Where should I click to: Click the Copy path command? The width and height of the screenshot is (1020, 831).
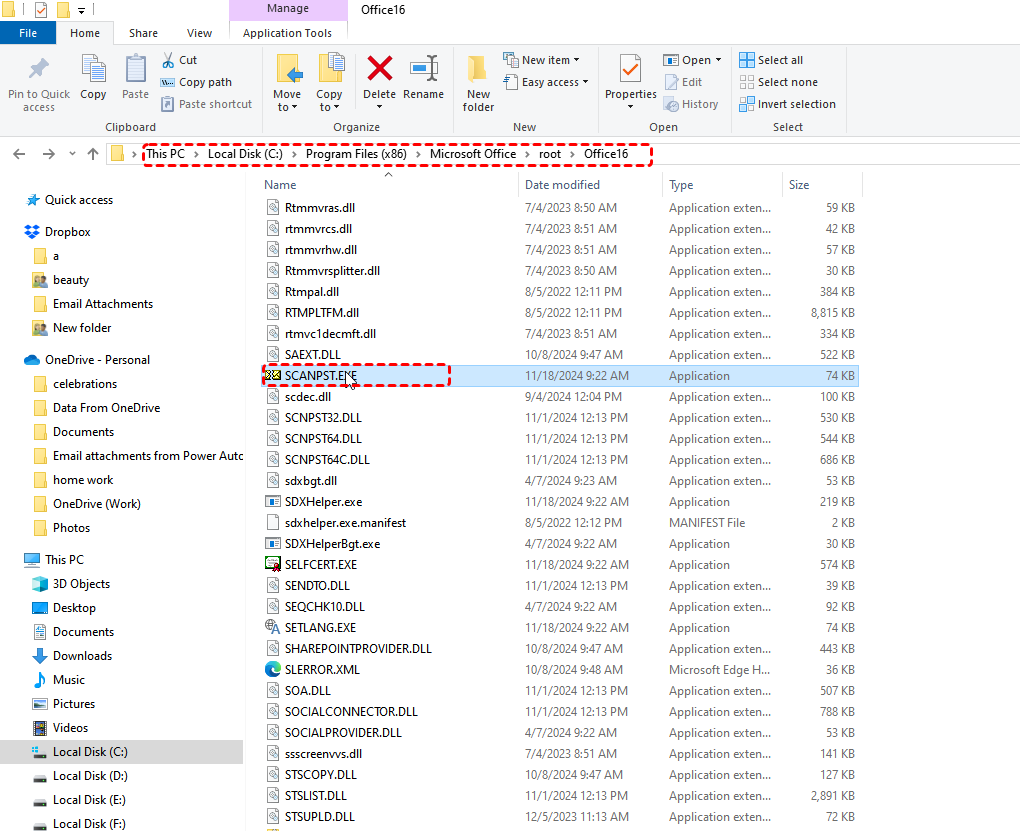196,82
